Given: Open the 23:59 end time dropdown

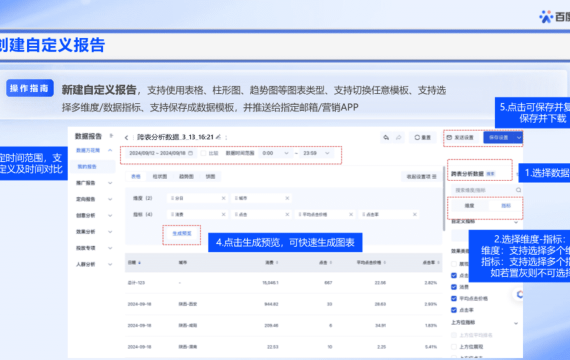Looking at the screenshot, I should (316, 153).
